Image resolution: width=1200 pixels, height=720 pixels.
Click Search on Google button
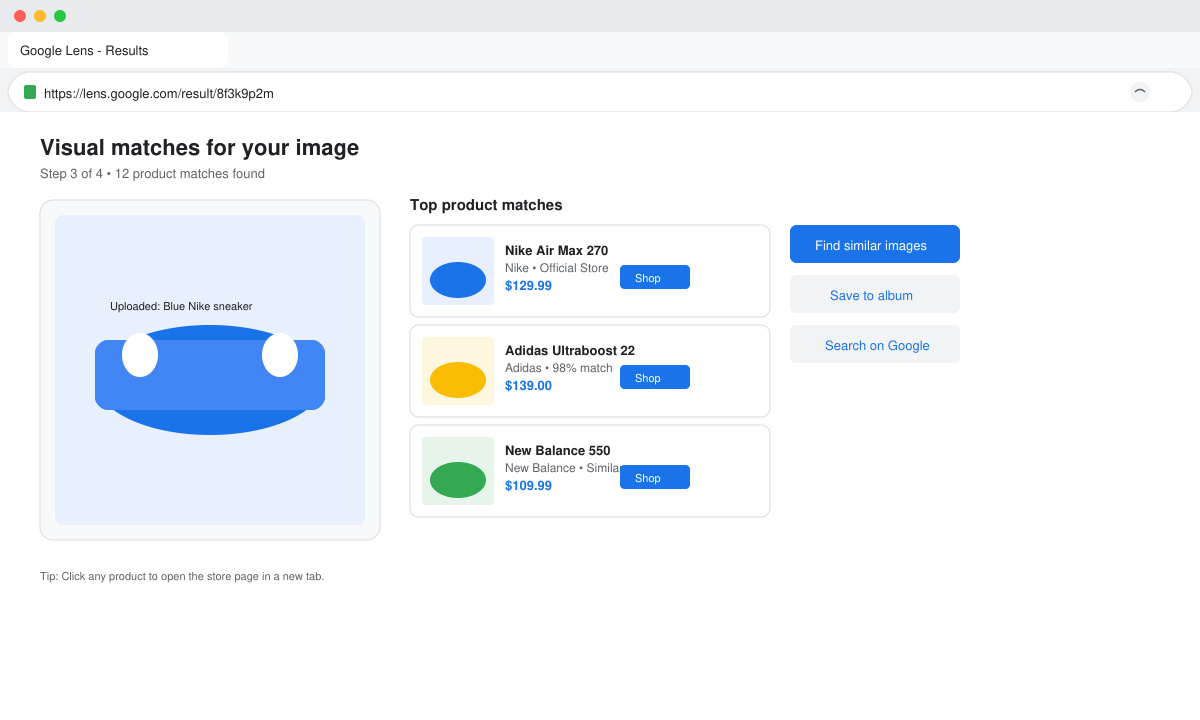point(875,344)
